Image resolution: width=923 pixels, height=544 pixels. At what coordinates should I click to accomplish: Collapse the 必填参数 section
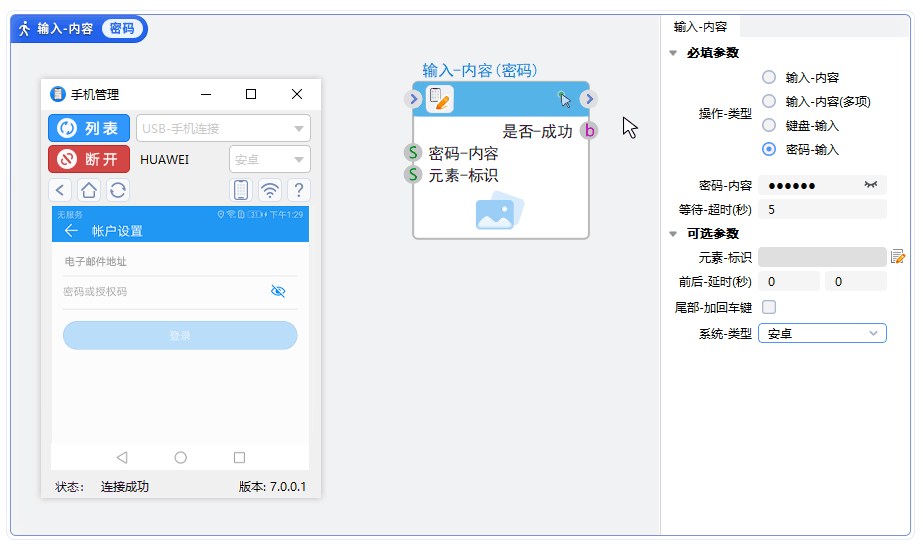point(672,53)
